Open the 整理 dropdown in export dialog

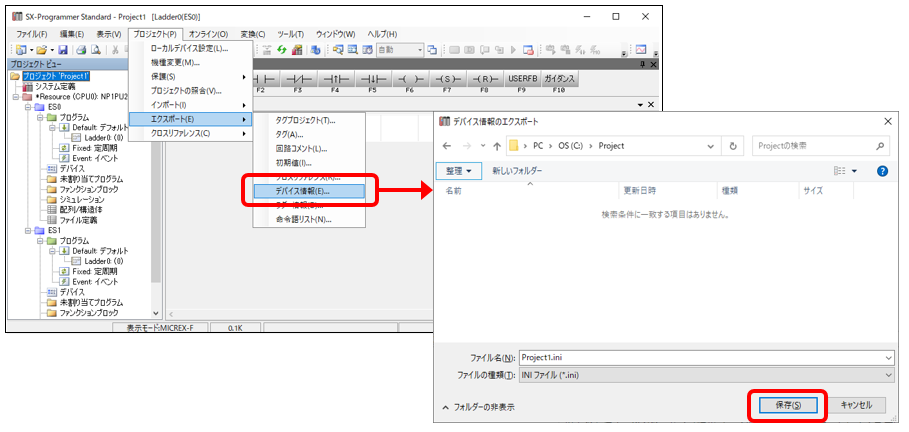click(x=460, y=171)
